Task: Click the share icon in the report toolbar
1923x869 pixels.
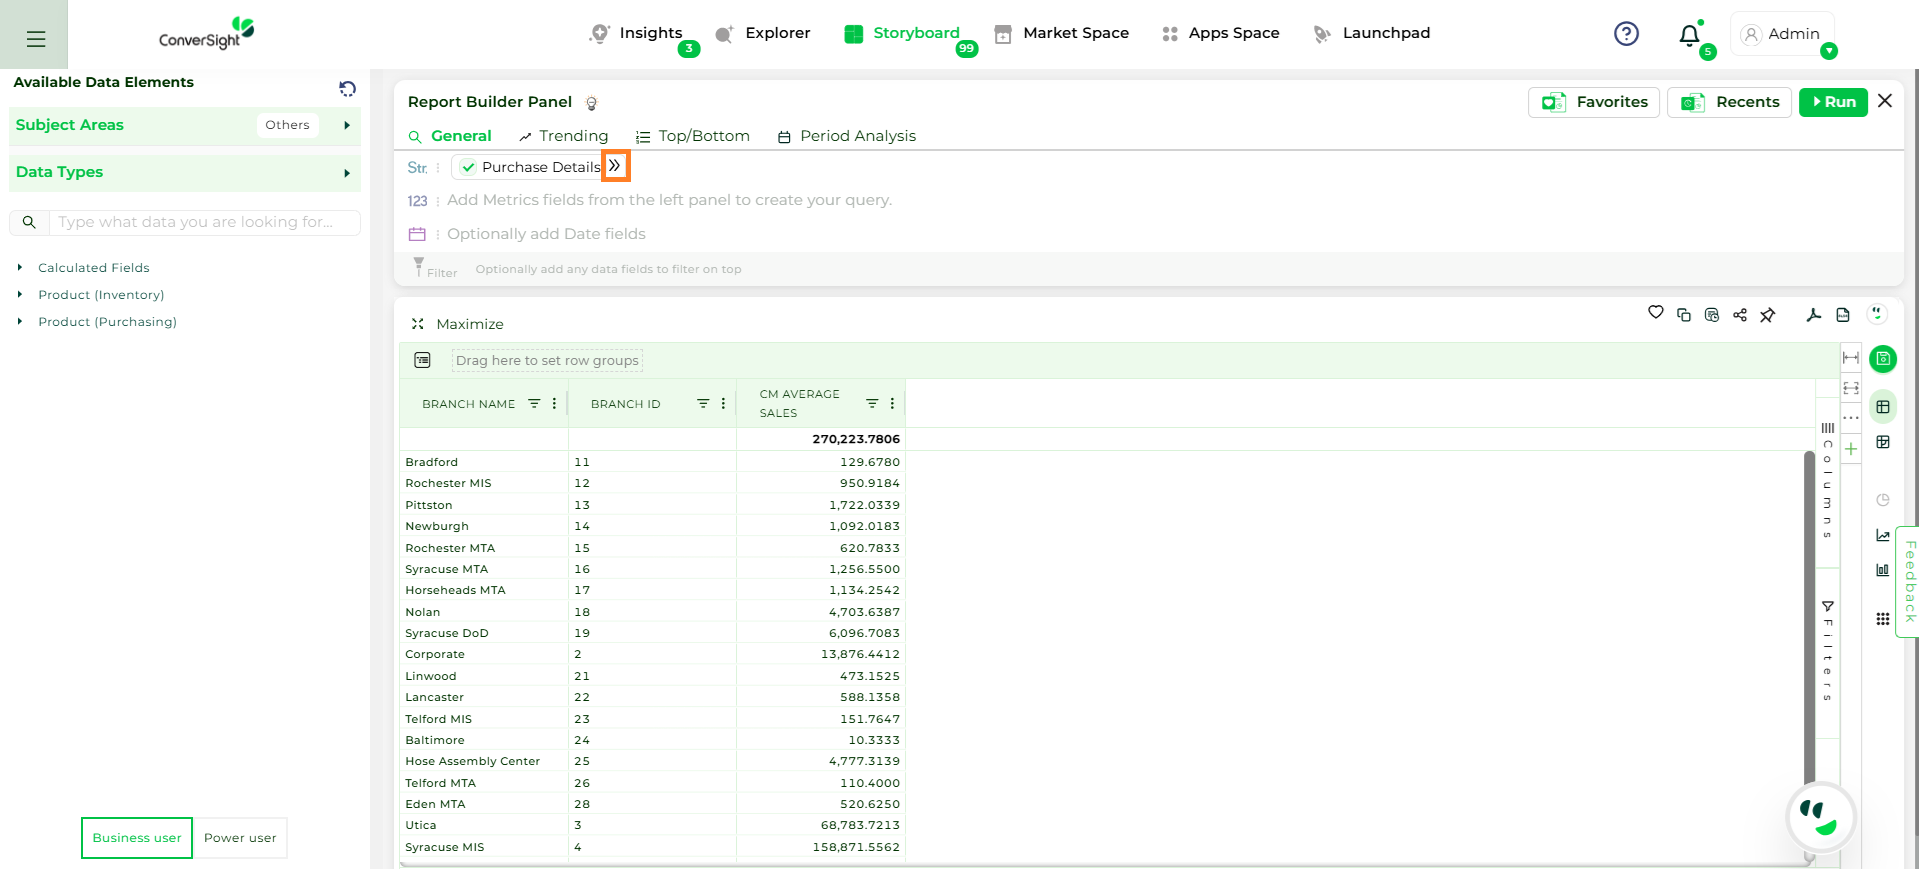Action: [x=1739, y=315]
